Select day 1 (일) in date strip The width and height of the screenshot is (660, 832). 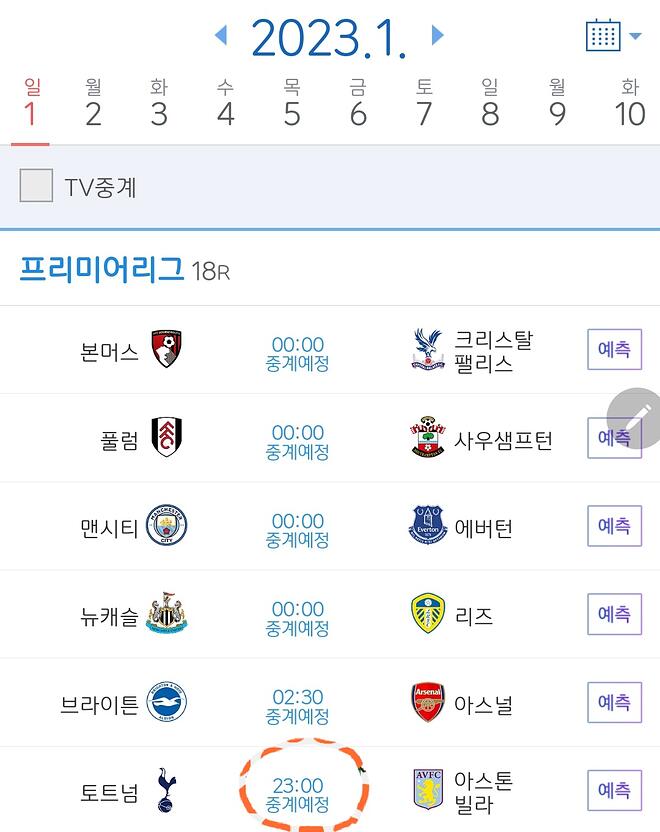[30, 105]
